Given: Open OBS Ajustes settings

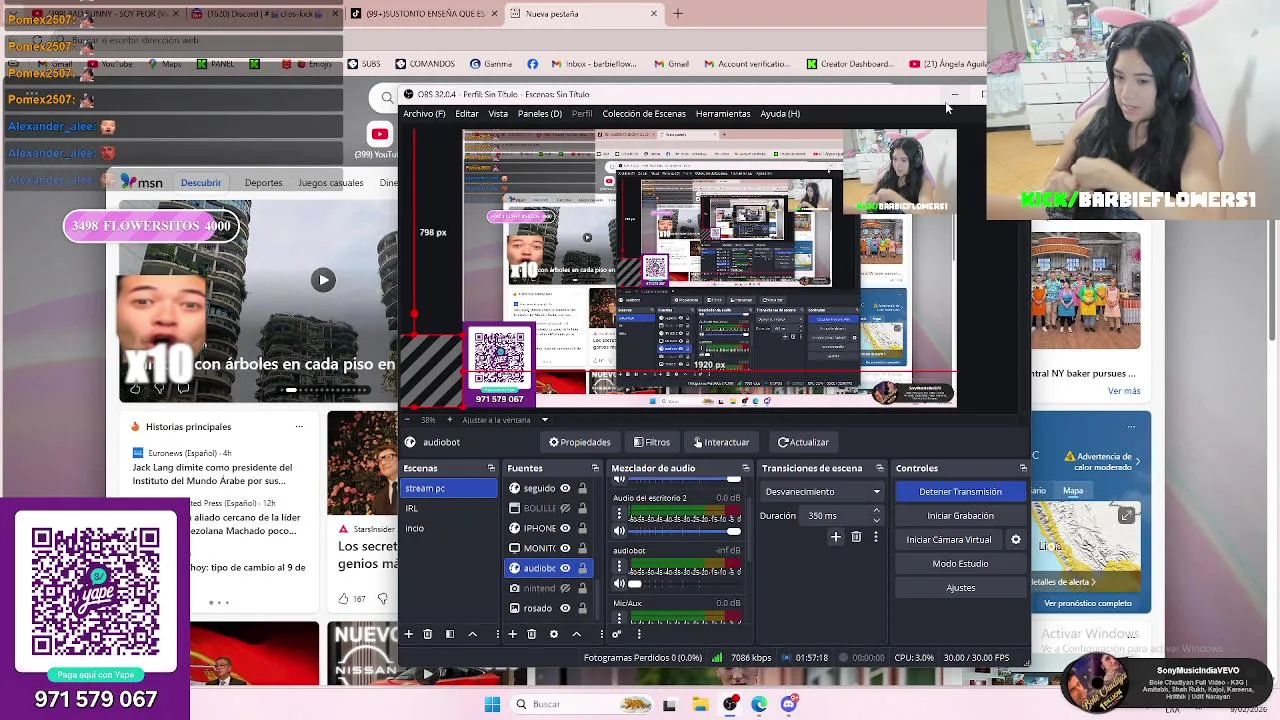Looking at the screenshot, I should coord(960,588).
